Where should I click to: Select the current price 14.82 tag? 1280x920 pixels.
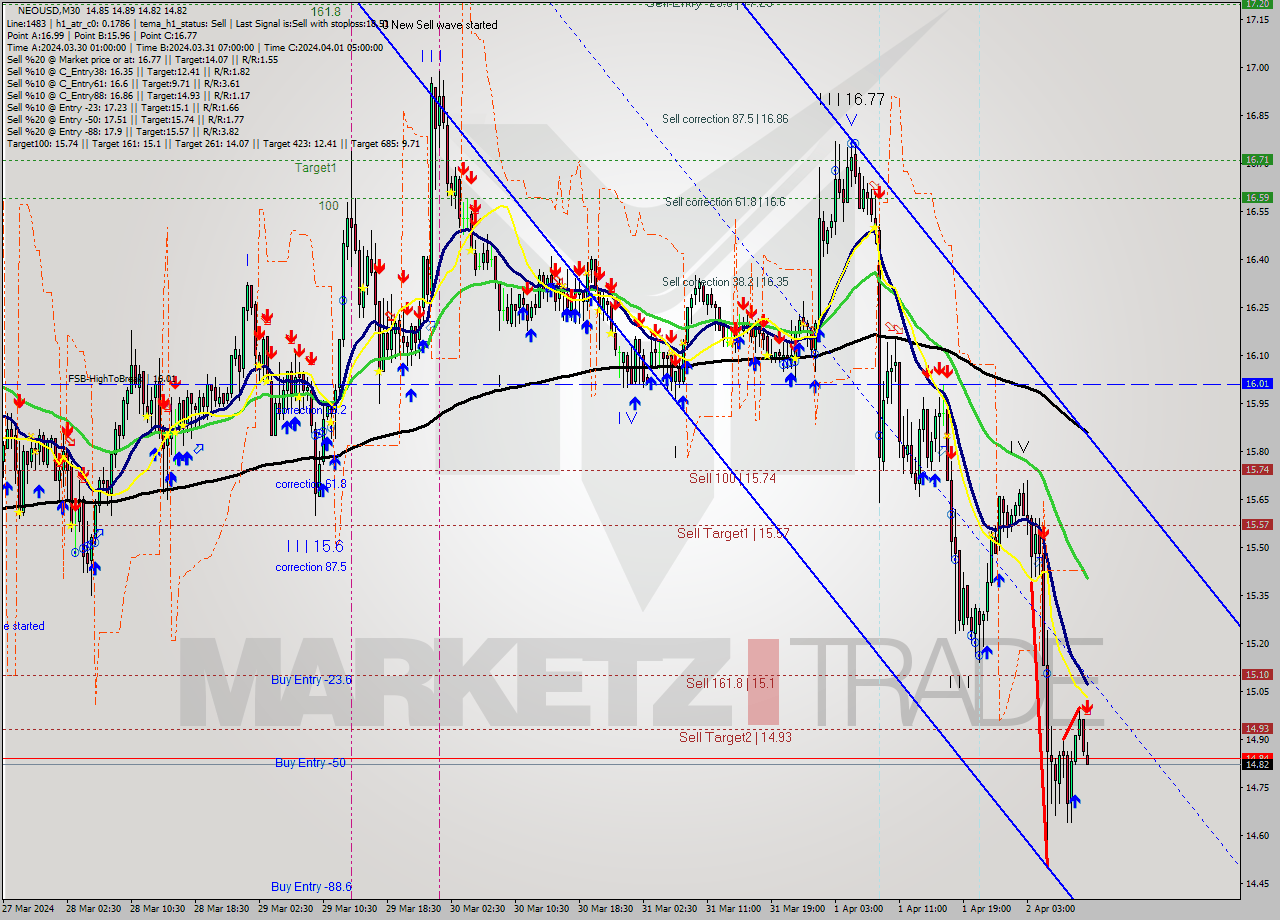point(1256,765)
